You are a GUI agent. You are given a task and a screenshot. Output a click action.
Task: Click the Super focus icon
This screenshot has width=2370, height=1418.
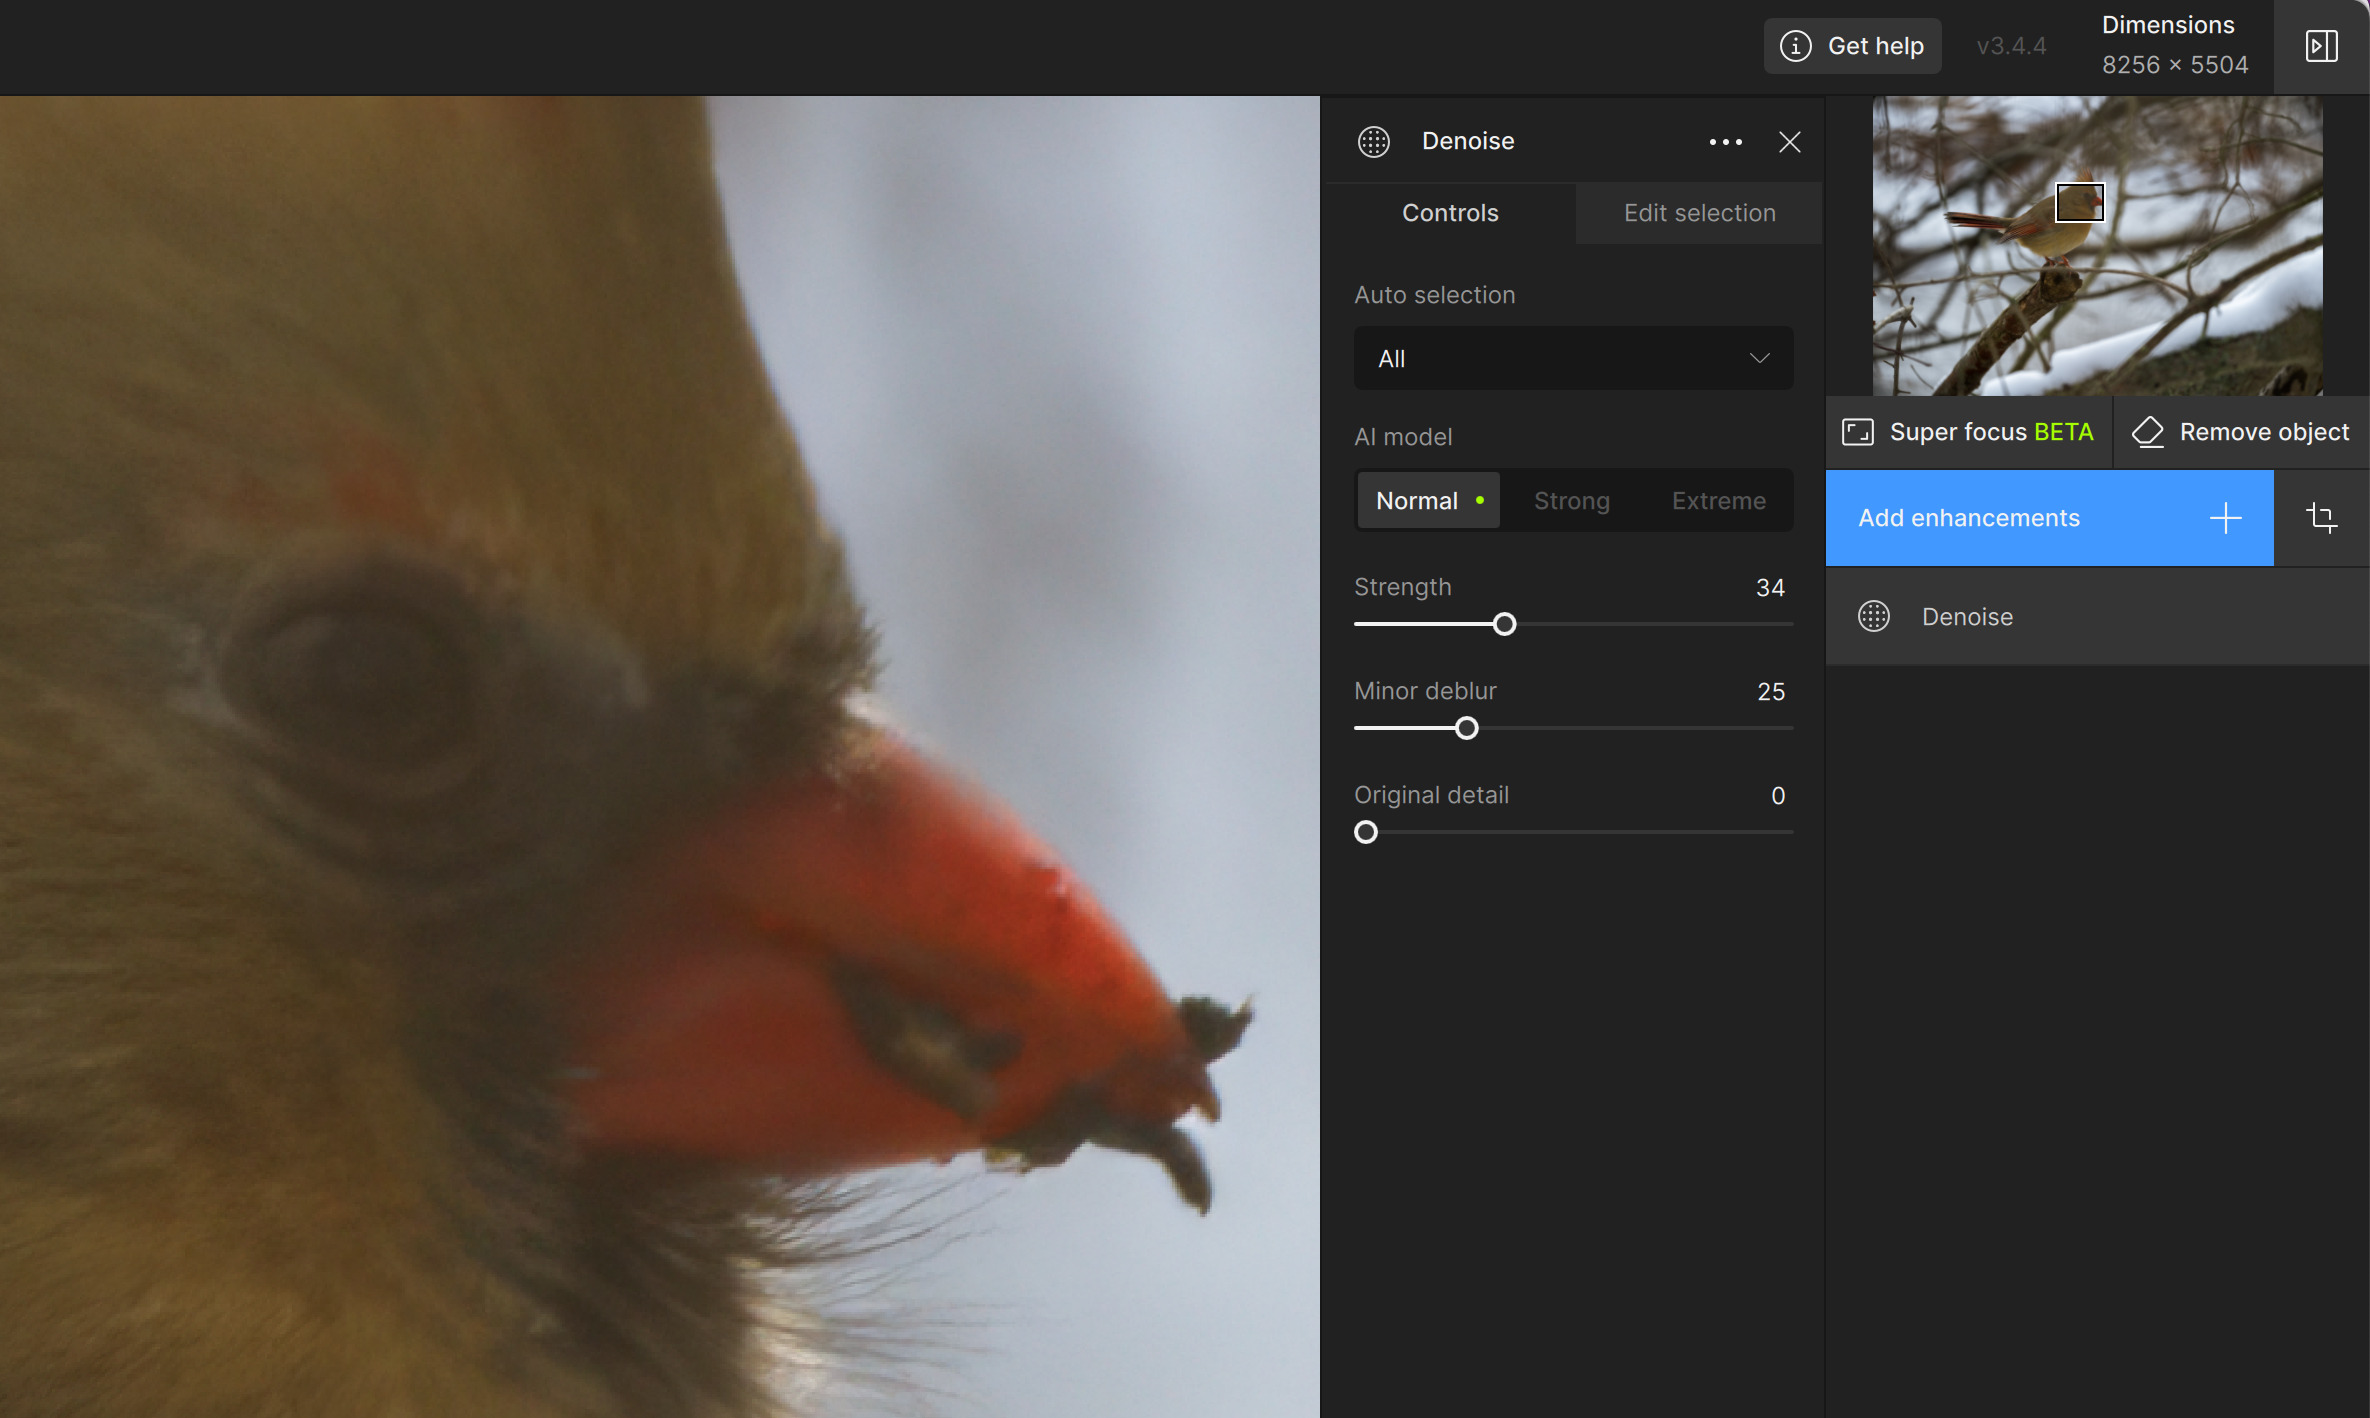(x=1858, y=432)
